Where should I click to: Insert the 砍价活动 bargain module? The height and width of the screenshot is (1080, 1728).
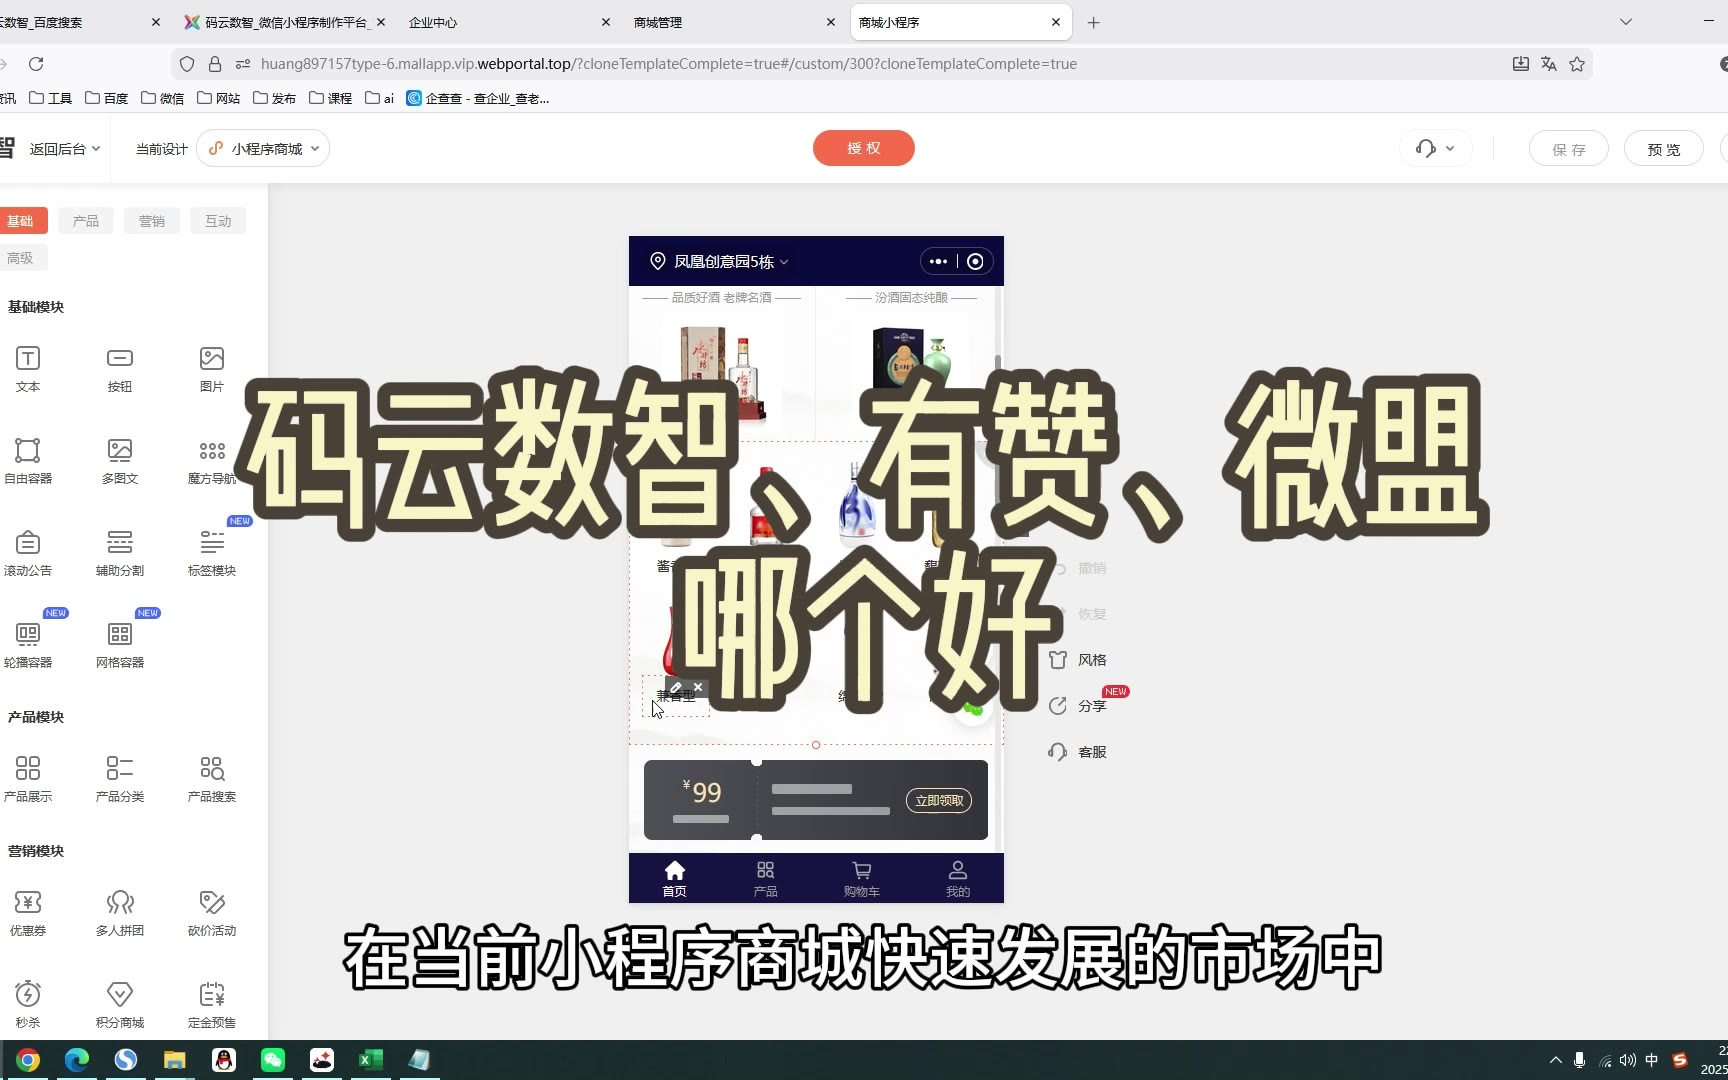[212, 913]
